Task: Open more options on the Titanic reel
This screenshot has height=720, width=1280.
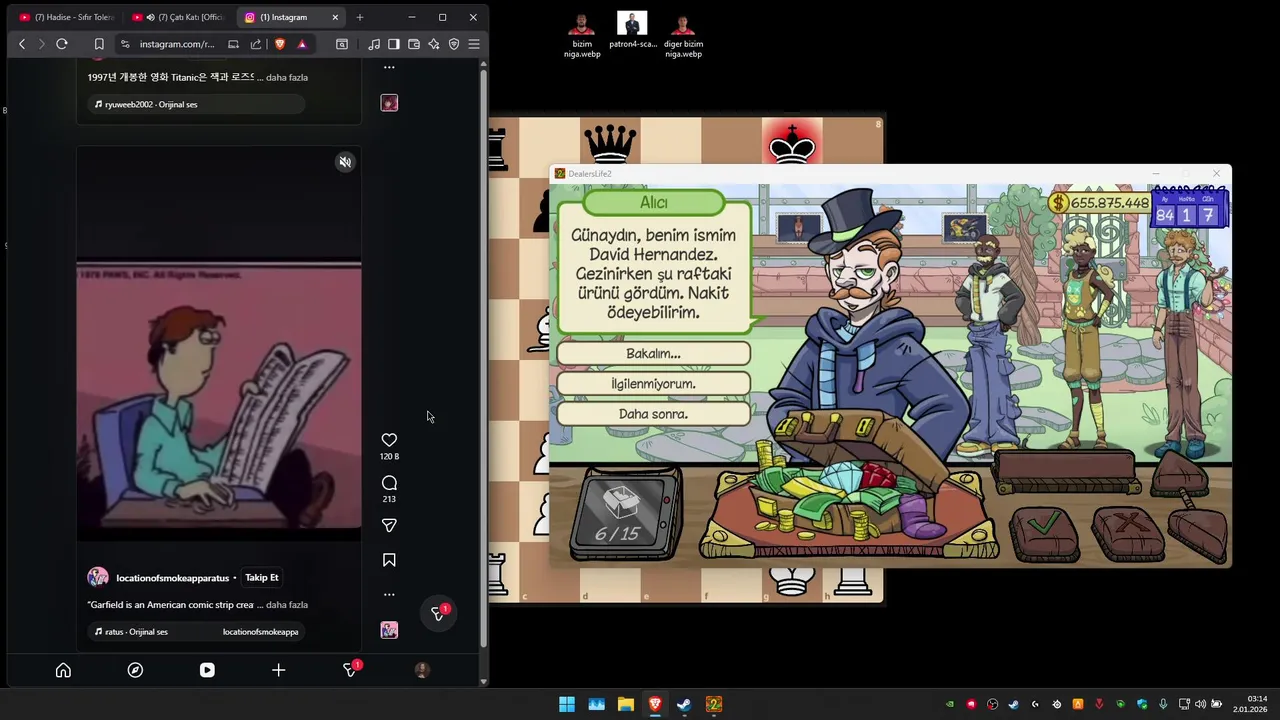Action: pyautogui.click(x=389, y=67)
